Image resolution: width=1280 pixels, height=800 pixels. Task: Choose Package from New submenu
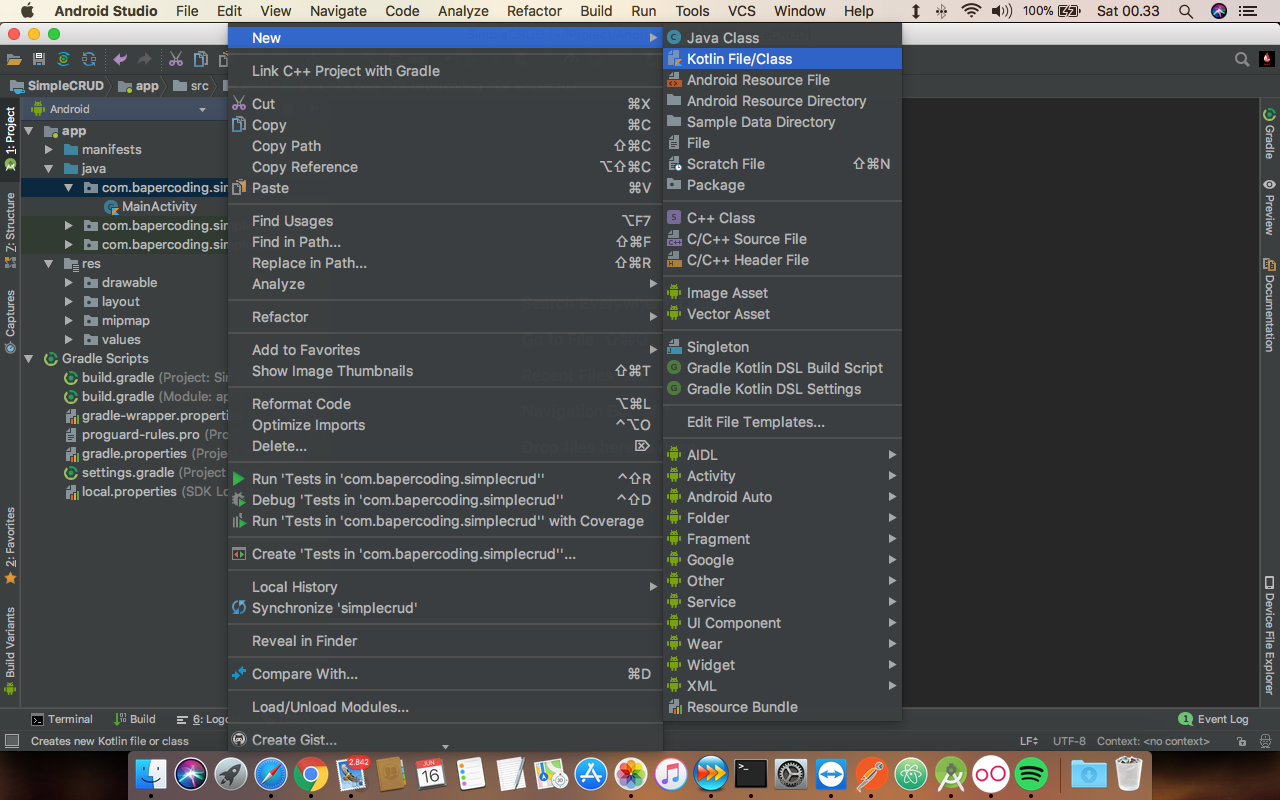click(782, 185)
